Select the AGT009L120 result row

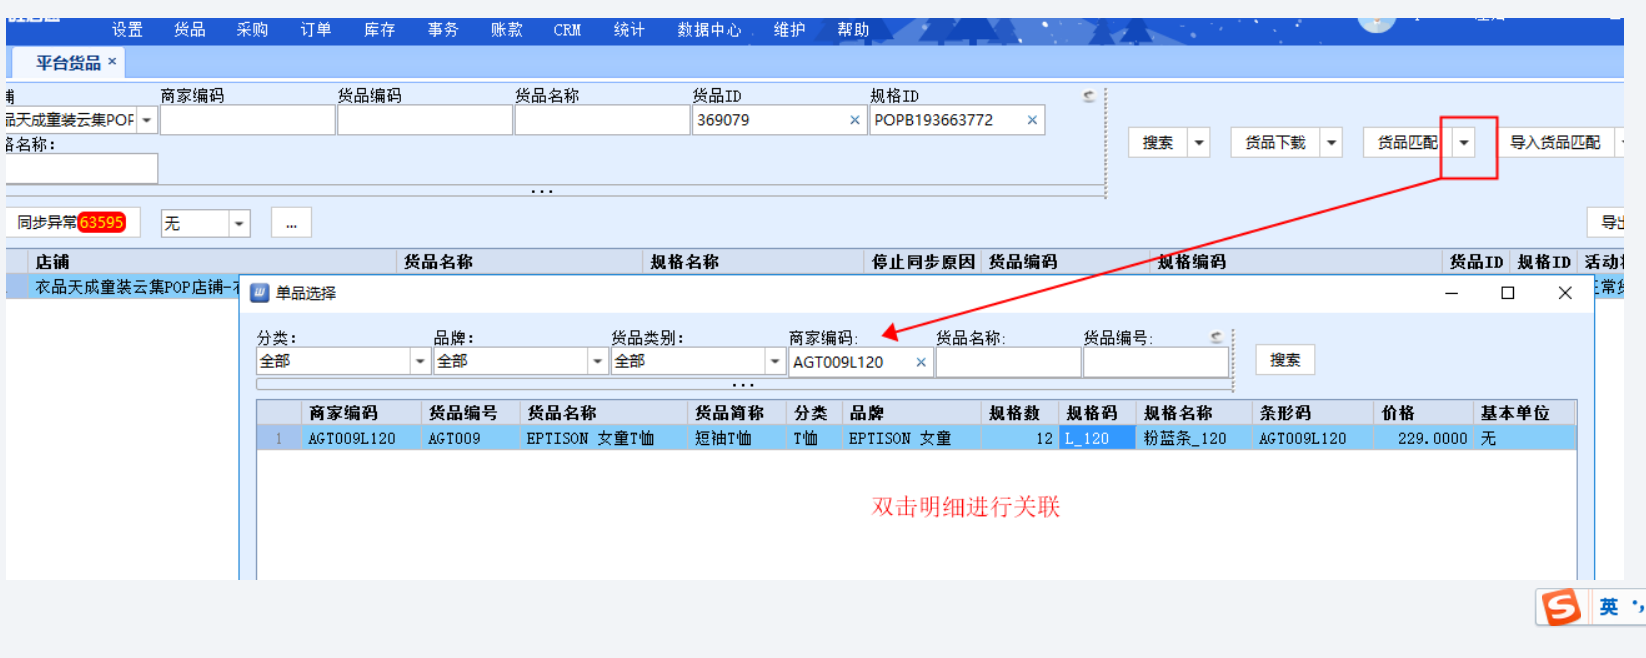coord(700,438)
